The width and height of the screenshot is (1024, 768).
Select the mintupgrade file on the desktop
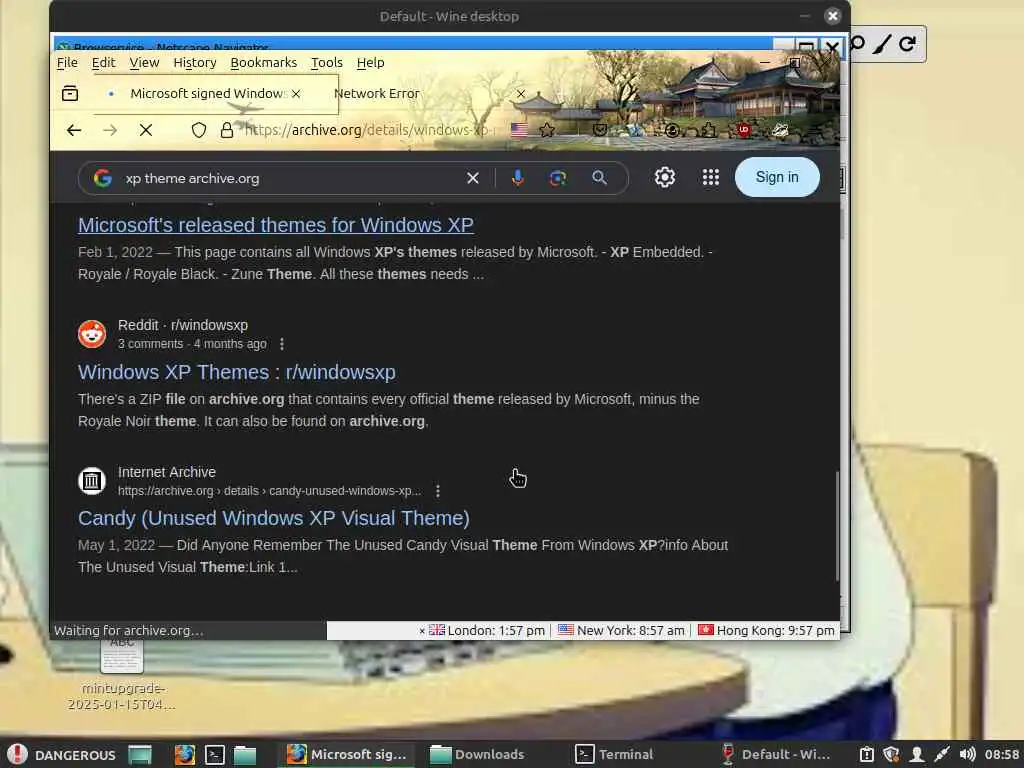(x=121, y=673)
